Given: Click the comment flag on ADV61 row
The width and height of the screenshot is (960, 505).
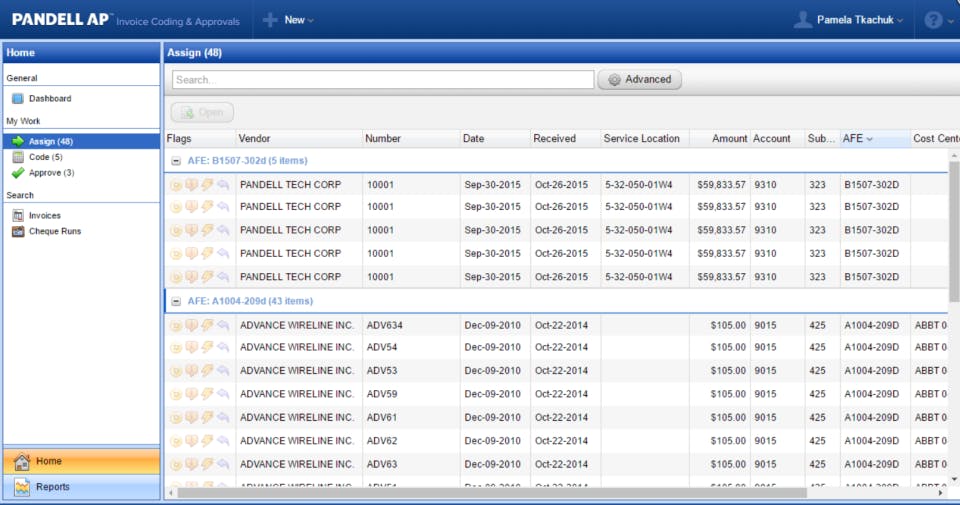Looking at the screenshot, I should [x=192, y=417].
